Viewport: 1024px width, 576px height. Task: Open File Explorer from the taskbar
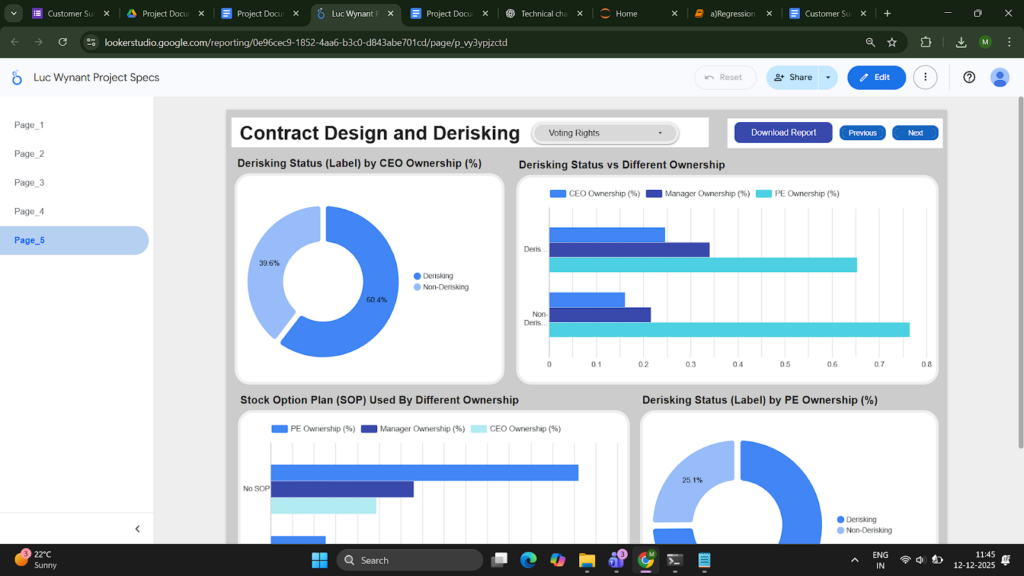(587, 560)
